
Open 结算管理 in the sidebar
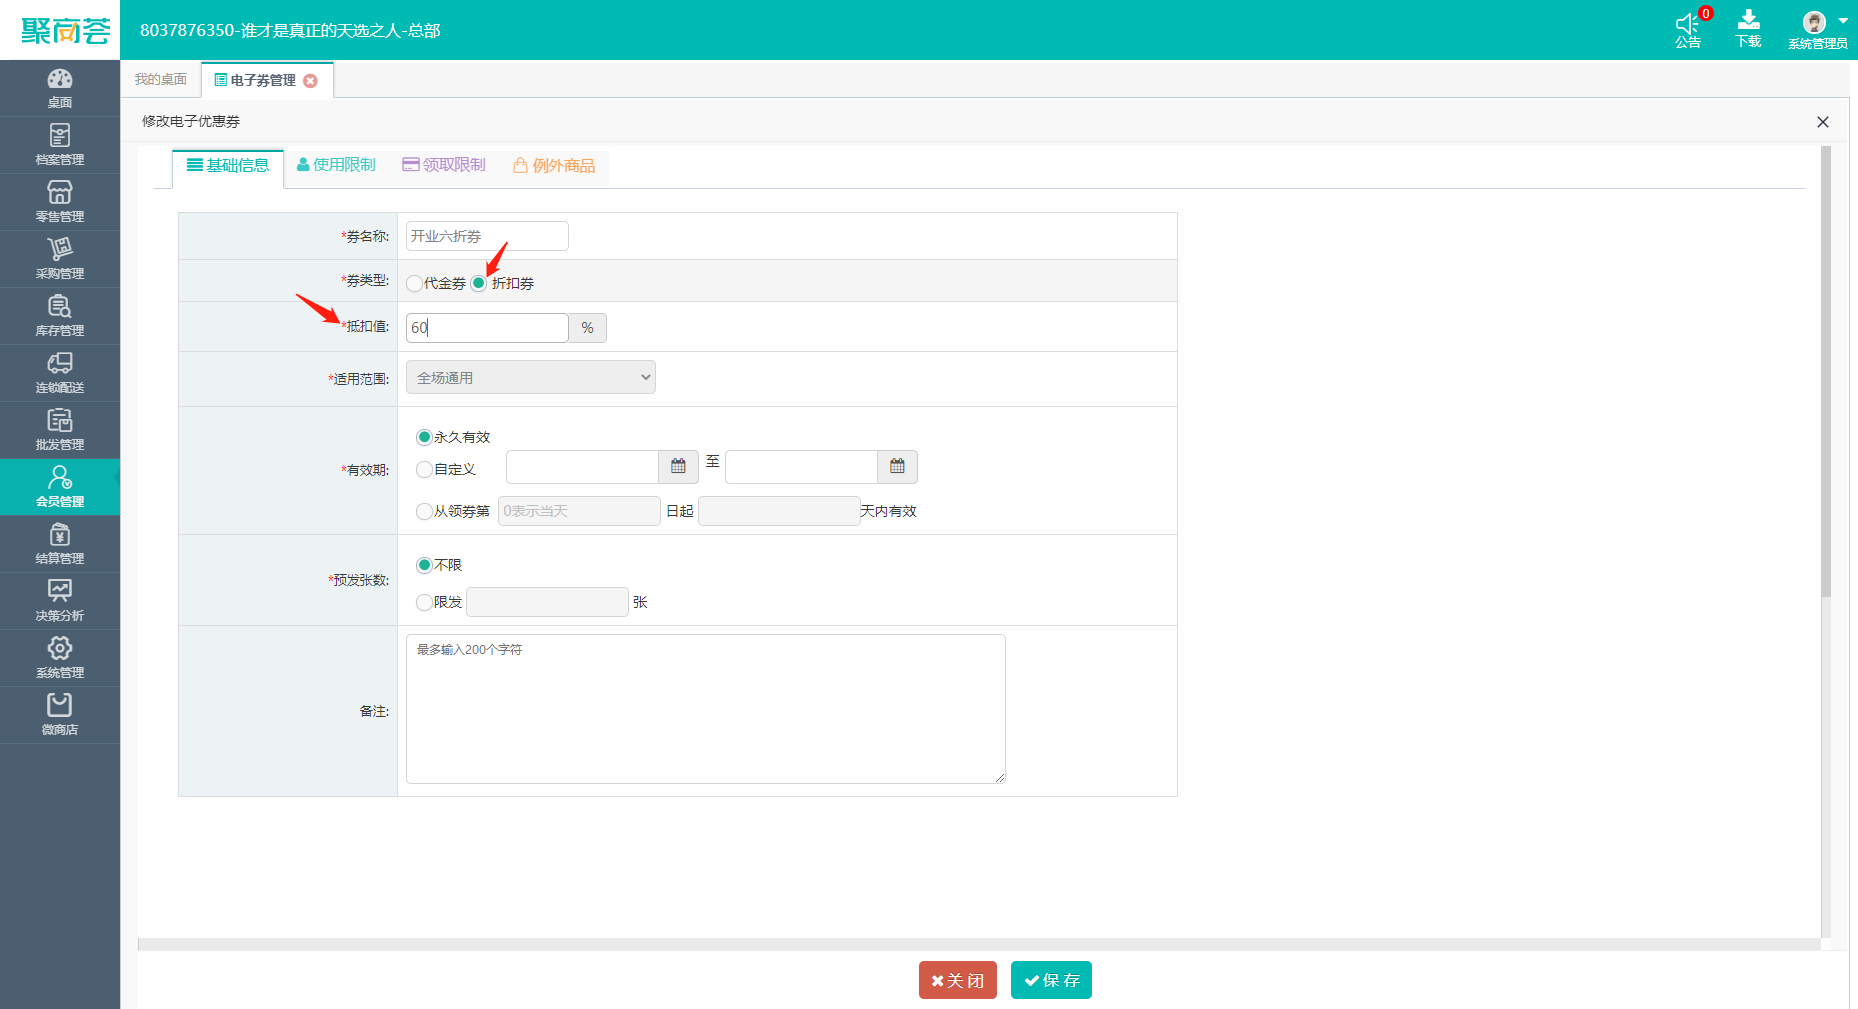[x=60, y=544]
